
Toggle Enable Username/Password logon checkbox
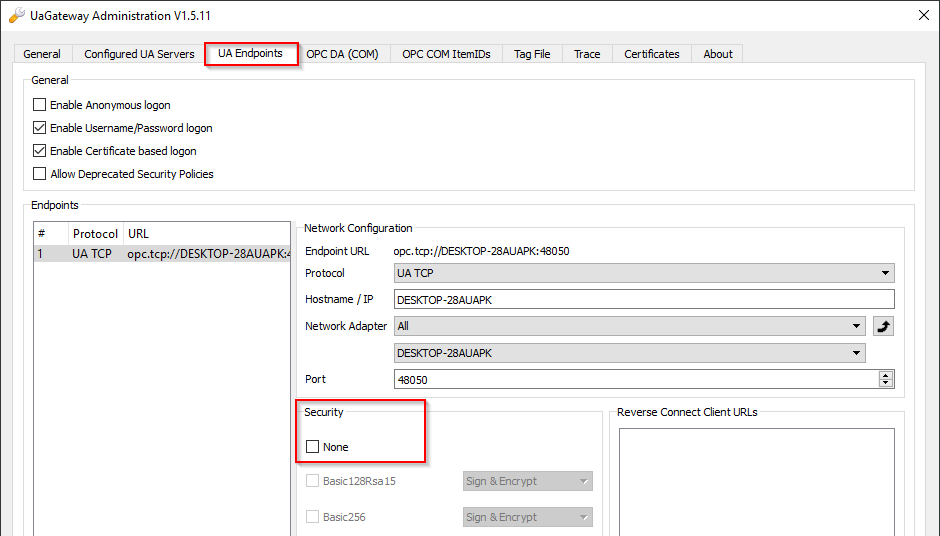pos(40,128)
